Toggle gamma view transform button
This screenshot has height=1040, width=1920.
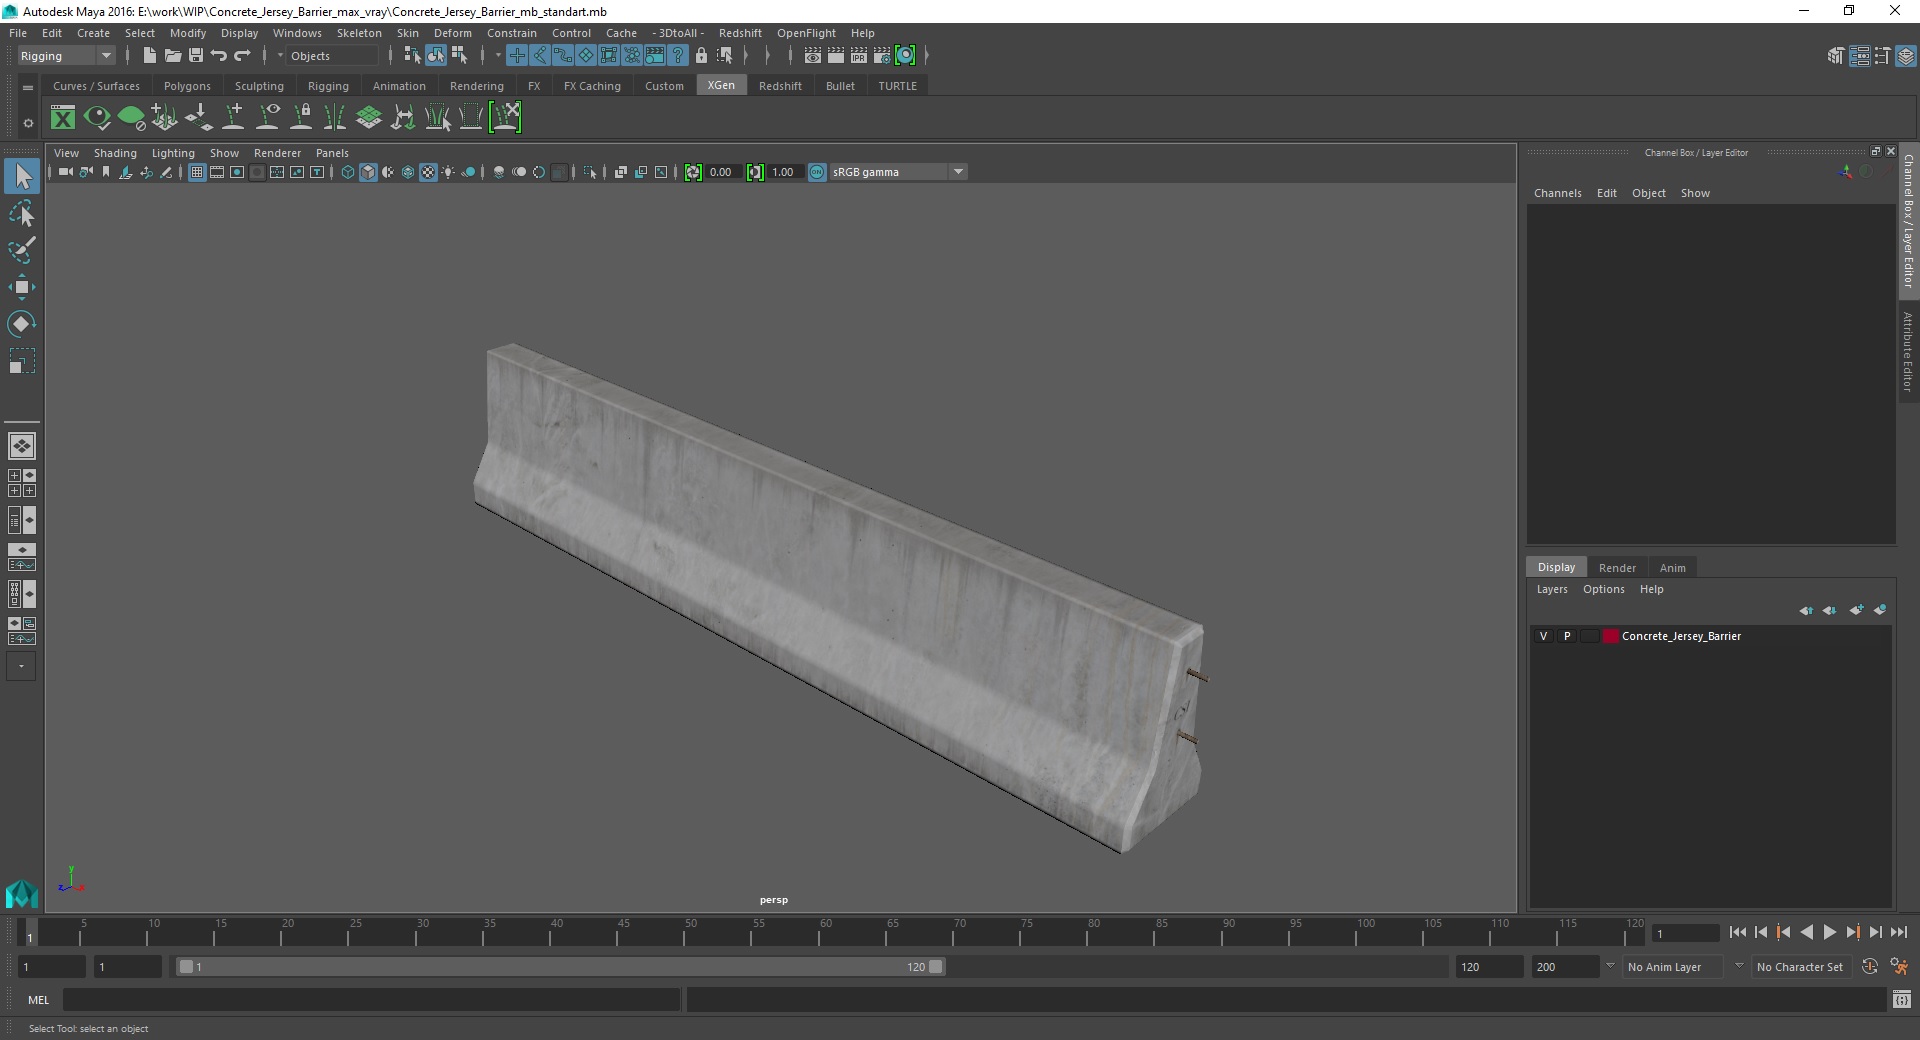click(817, 172)
